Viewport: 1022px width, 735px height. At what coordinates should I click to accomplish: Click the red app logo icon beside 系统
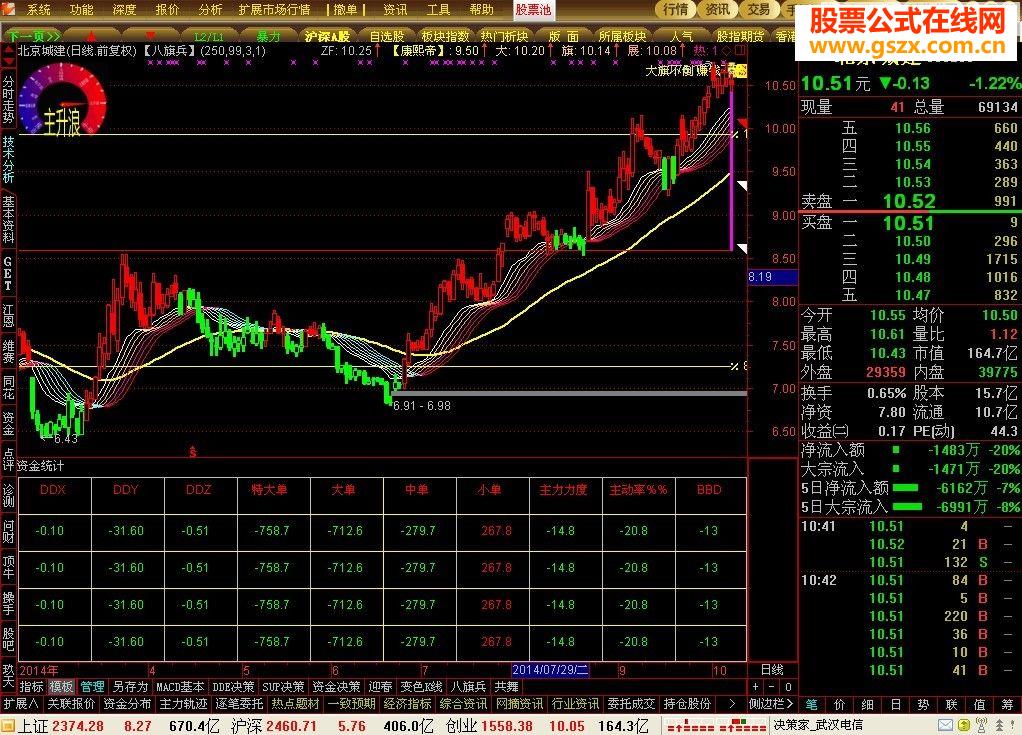point(9,9)
